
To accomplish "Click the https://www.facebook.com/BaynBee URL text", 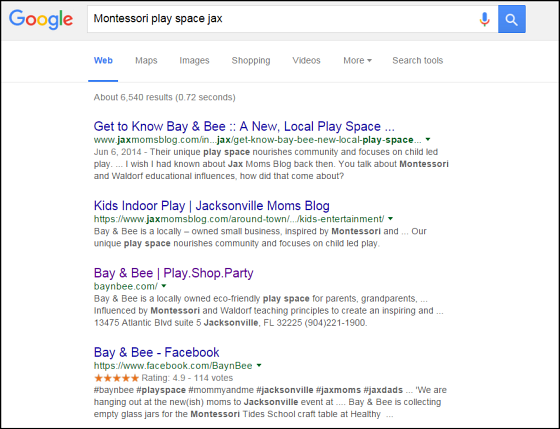I will pos(173,366).
